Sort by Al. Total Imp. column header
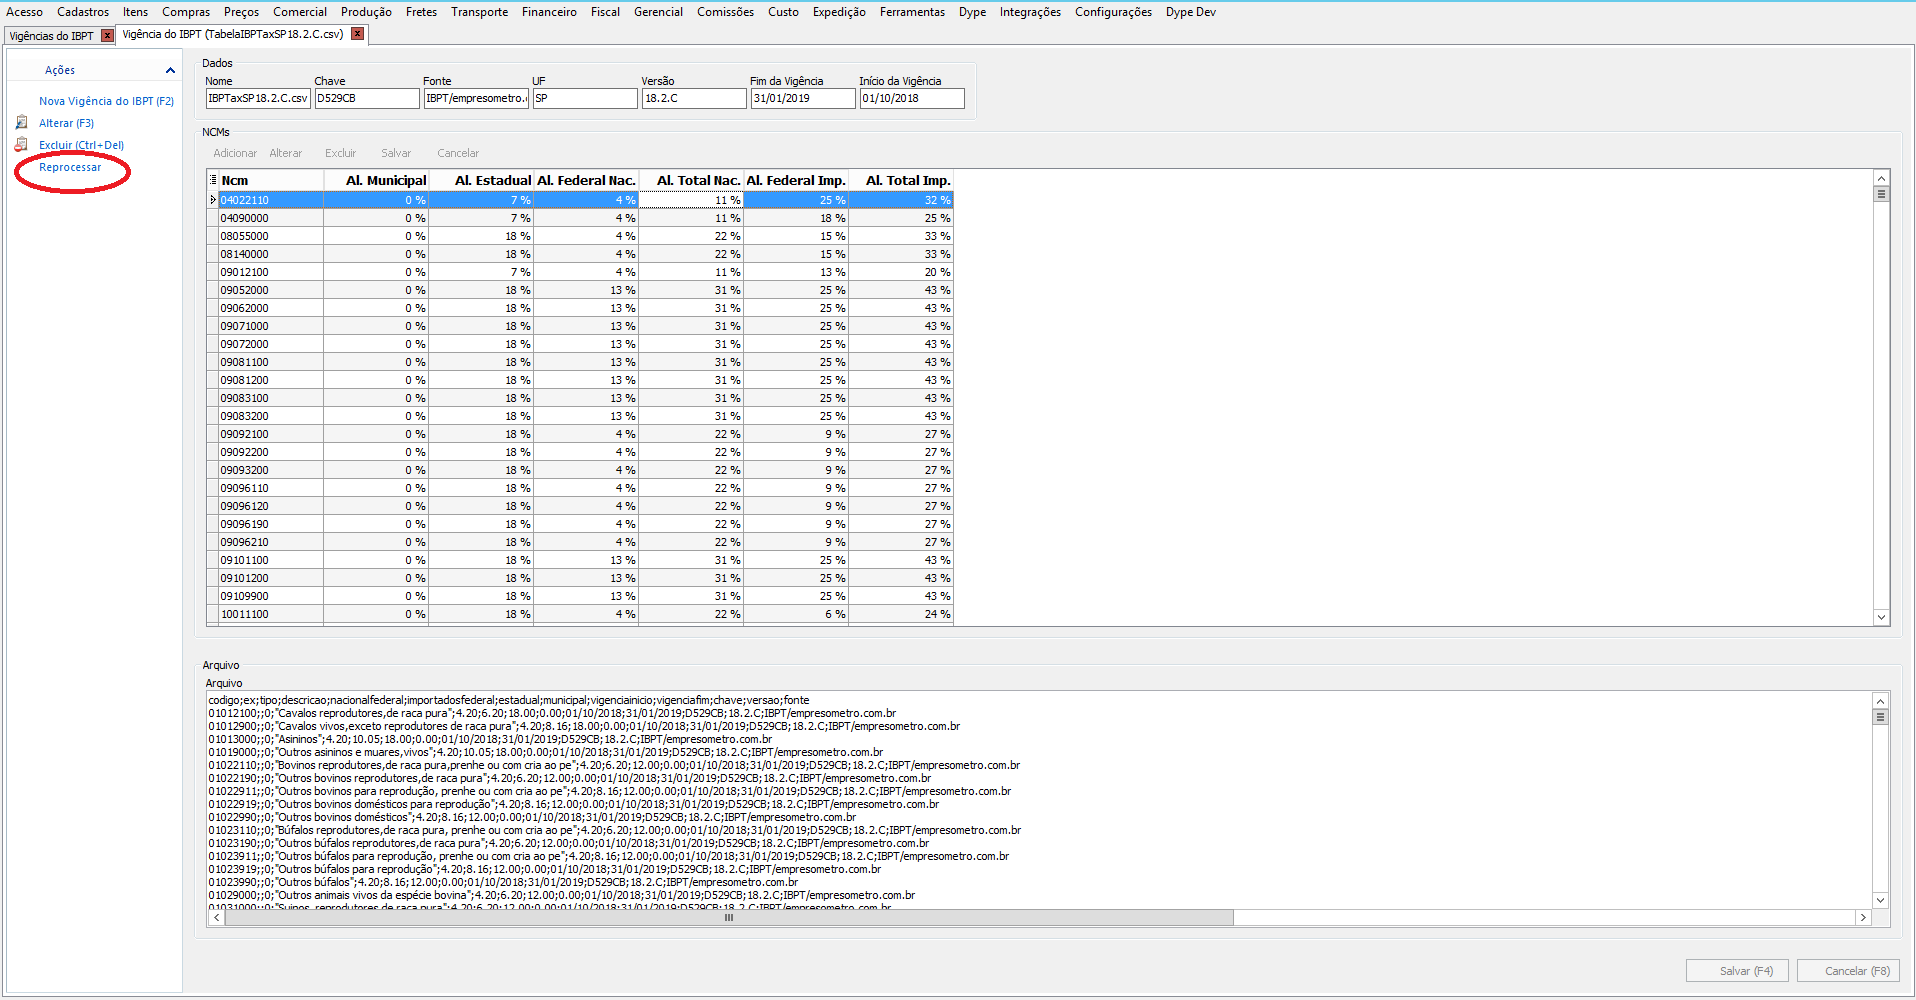 901,180
